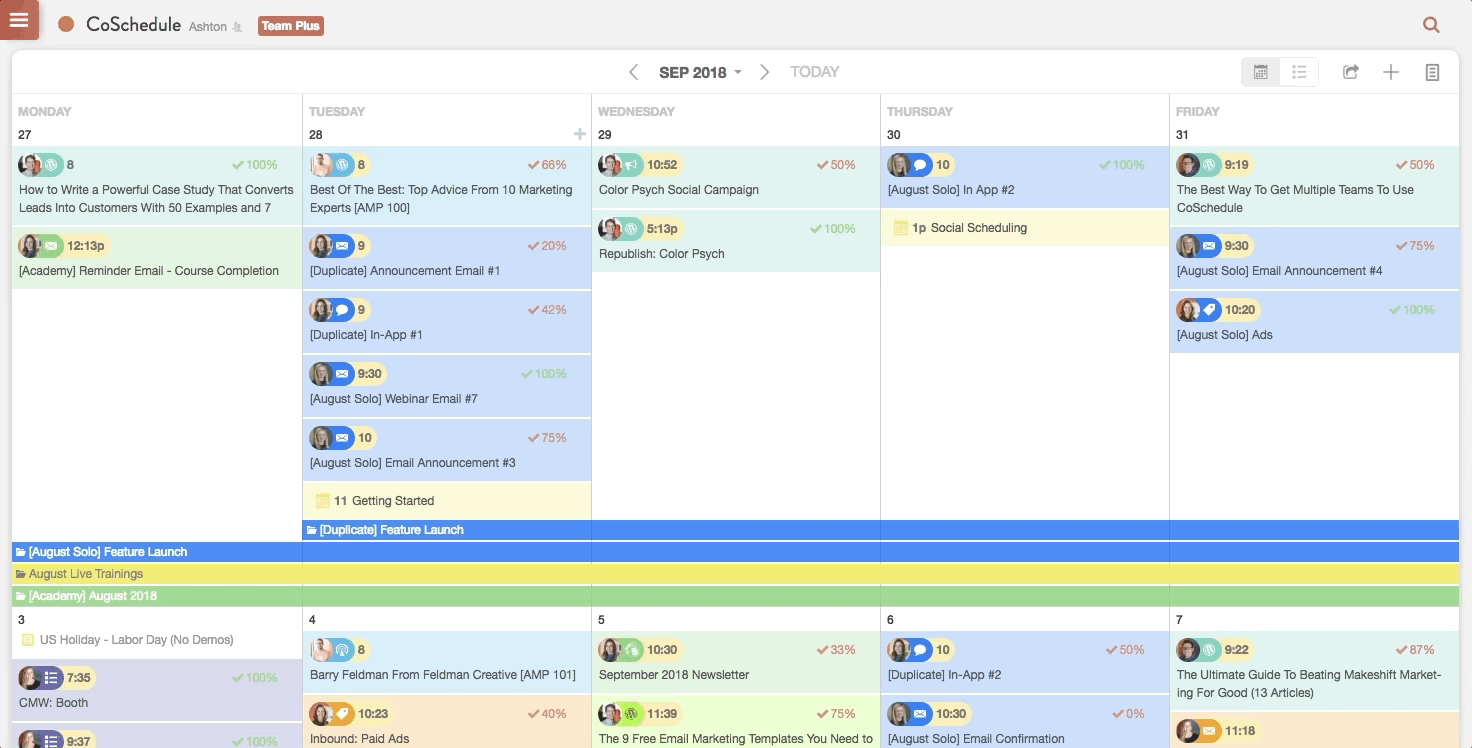This screenshot has height=748, width=1472.
Task: Open [August Solo] Email Announcement #4 card
Action: (x=1314, y=258)
